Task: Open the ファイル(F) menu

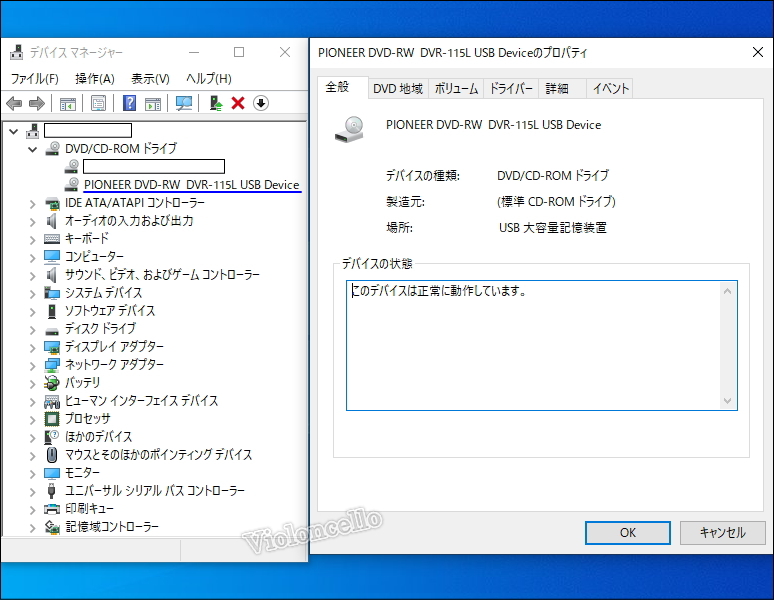Action: click(35, 78)
